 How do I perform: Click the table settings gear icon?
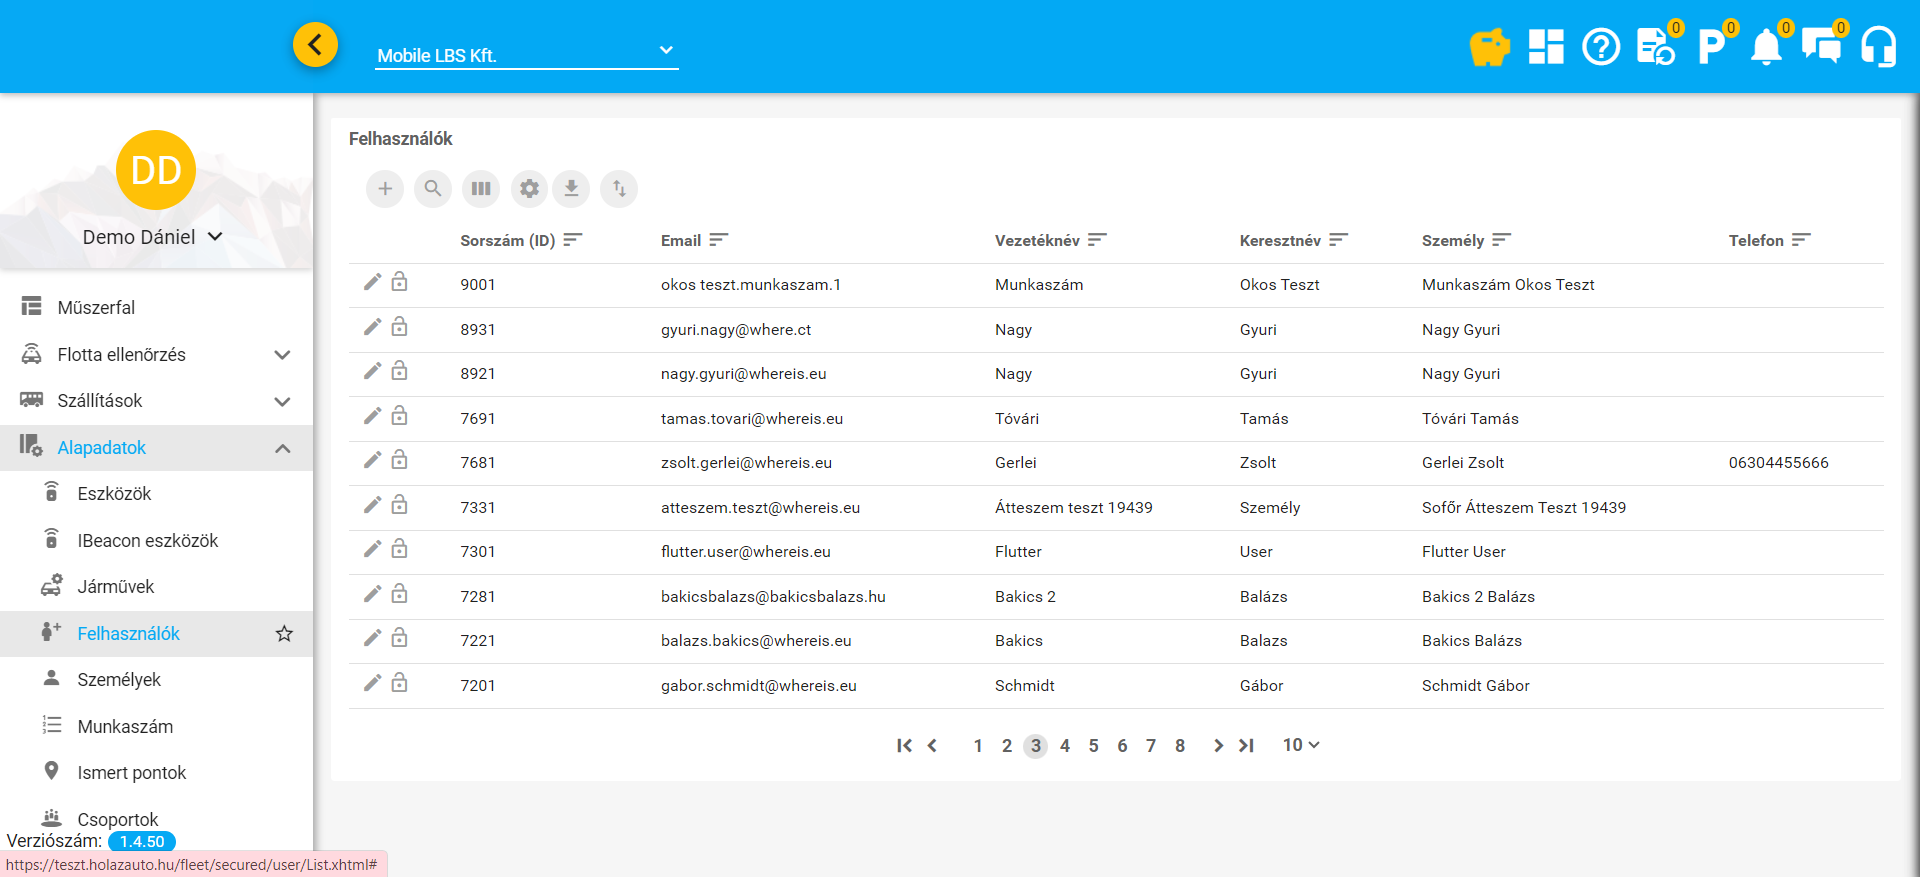pos(529,188)
